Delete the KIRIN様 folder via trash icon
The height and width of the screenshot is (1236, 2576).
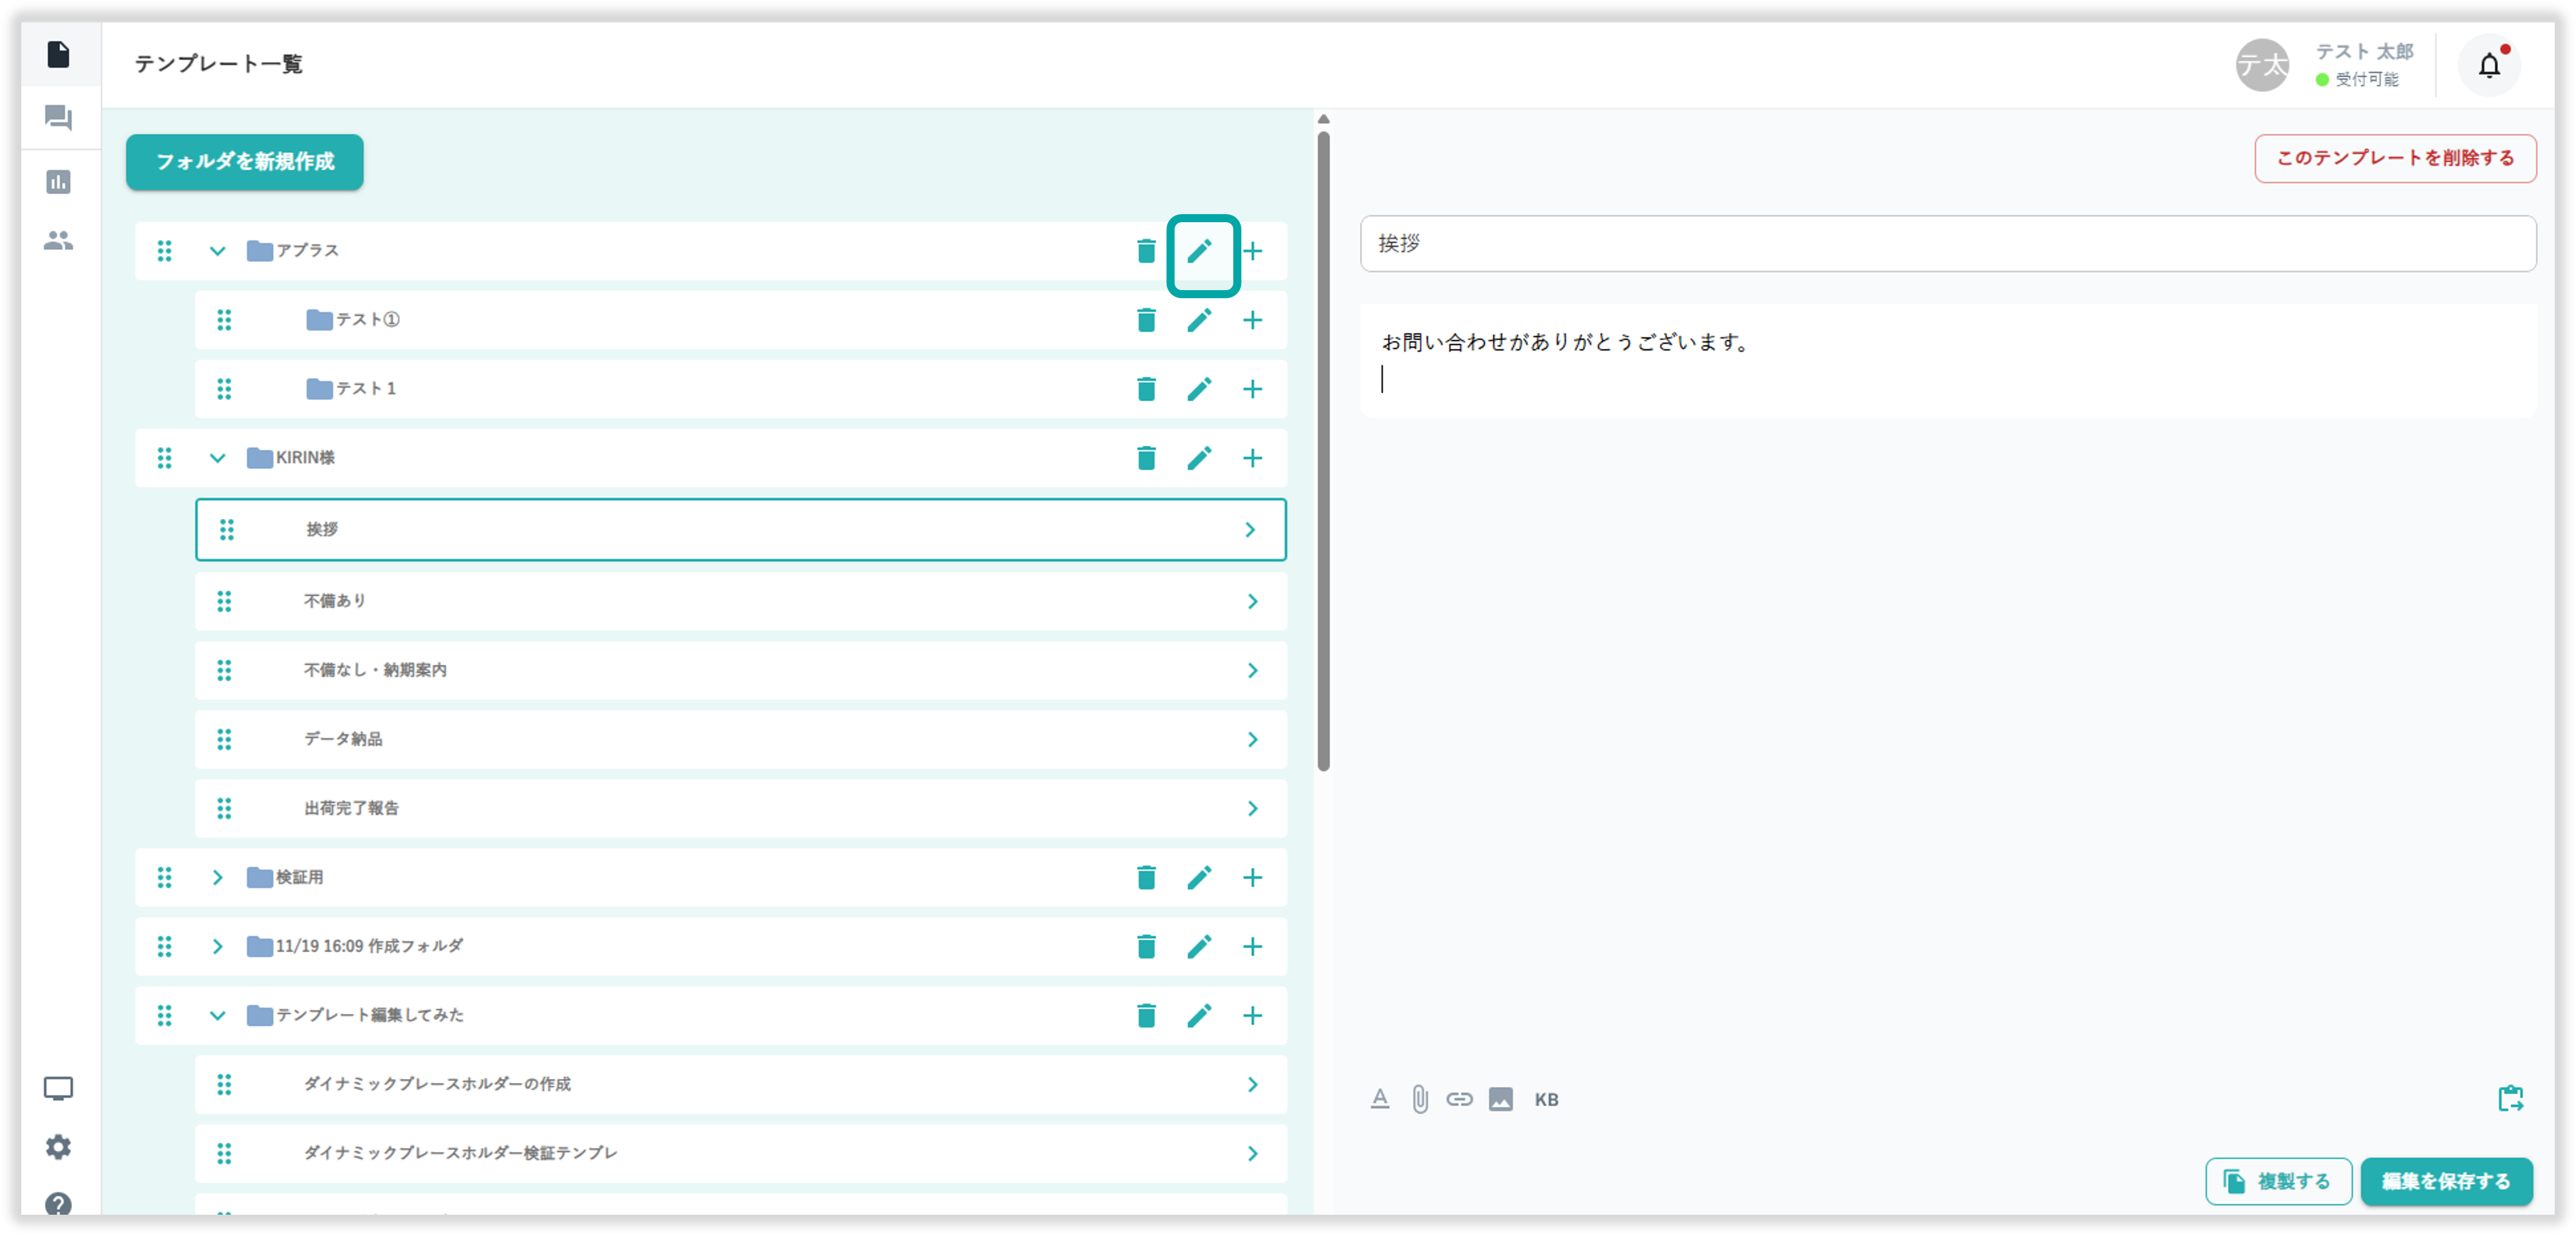[1146, 458]
